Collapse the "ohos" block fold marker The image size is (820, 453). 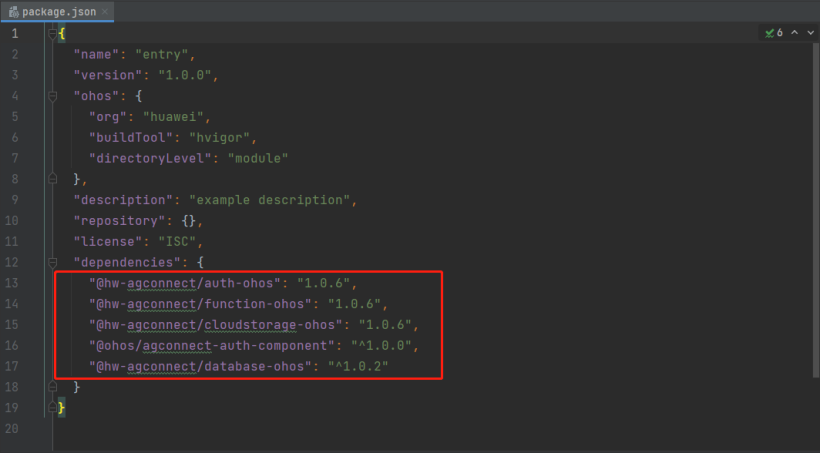(x=53, y=96)
